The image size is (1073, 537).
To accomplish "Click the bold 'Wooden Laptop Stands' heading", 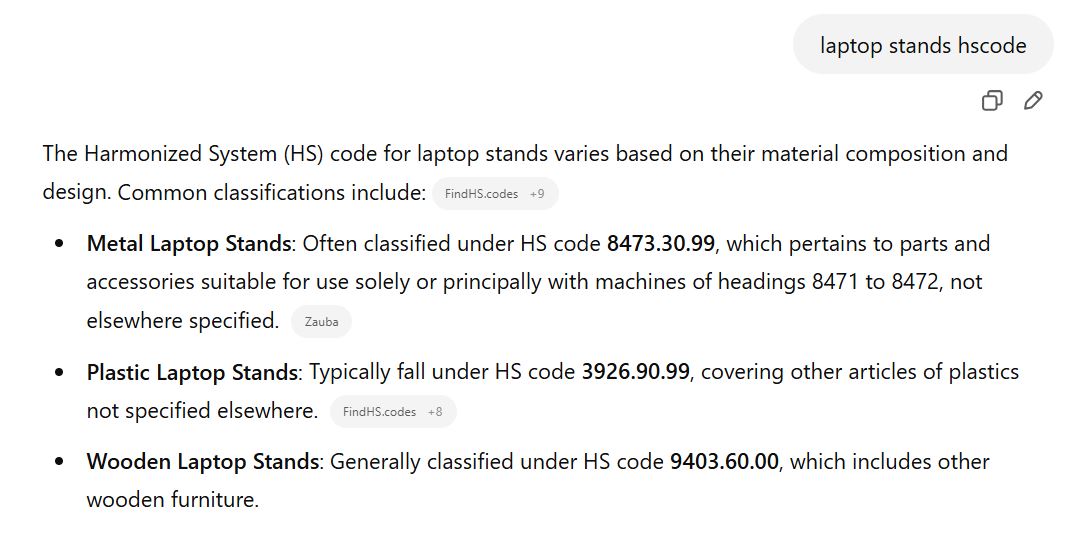I will click(203, 461).
